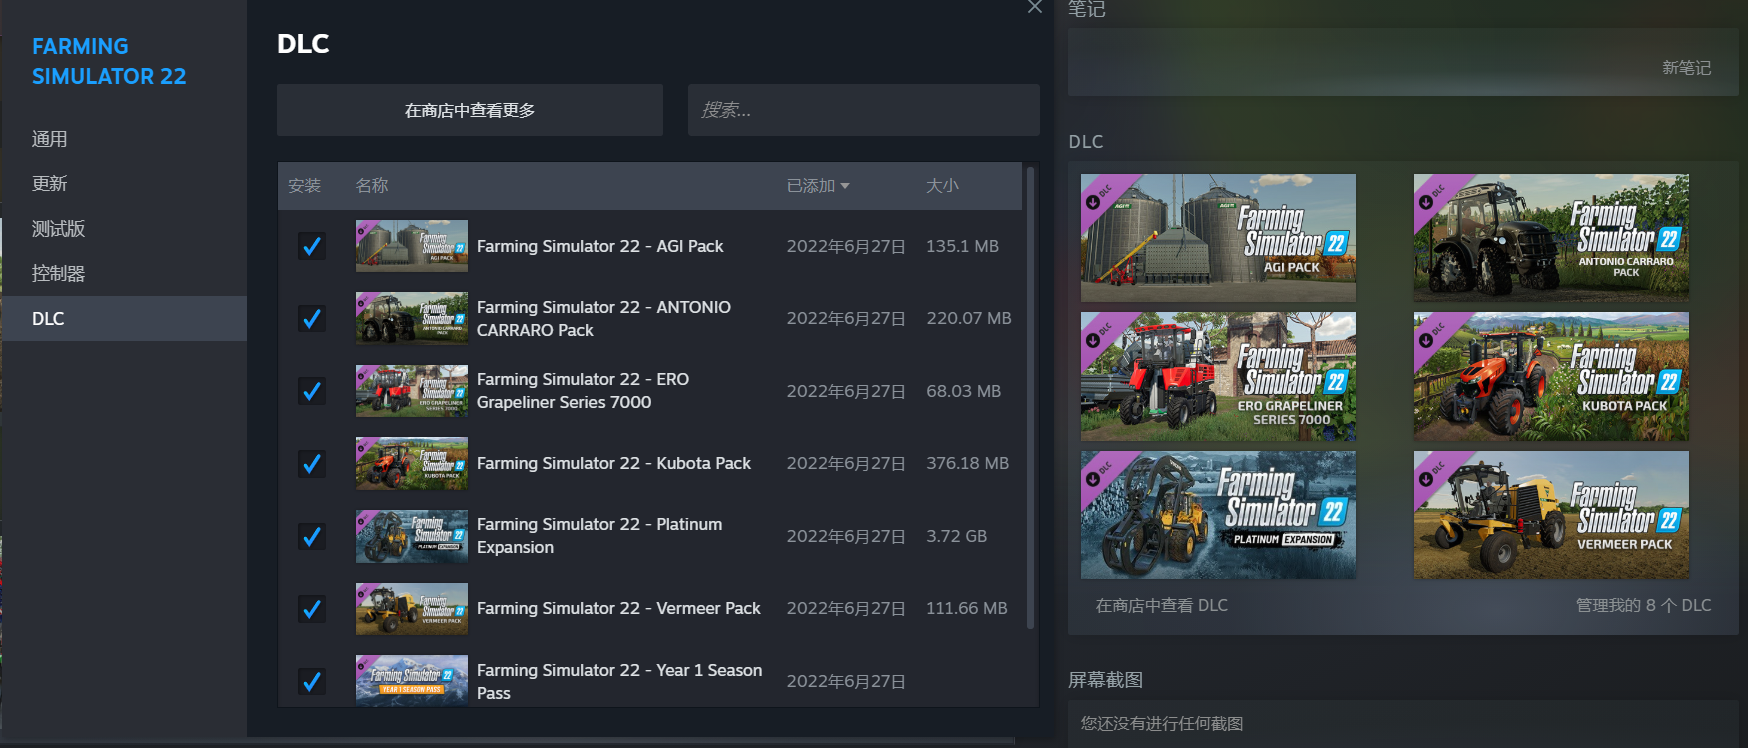Viewport: 1748px width, 748px height.
Task: Click Year 1 Season Pass list thumbnail
Action: pyautogui.click(x=412, y=681)
